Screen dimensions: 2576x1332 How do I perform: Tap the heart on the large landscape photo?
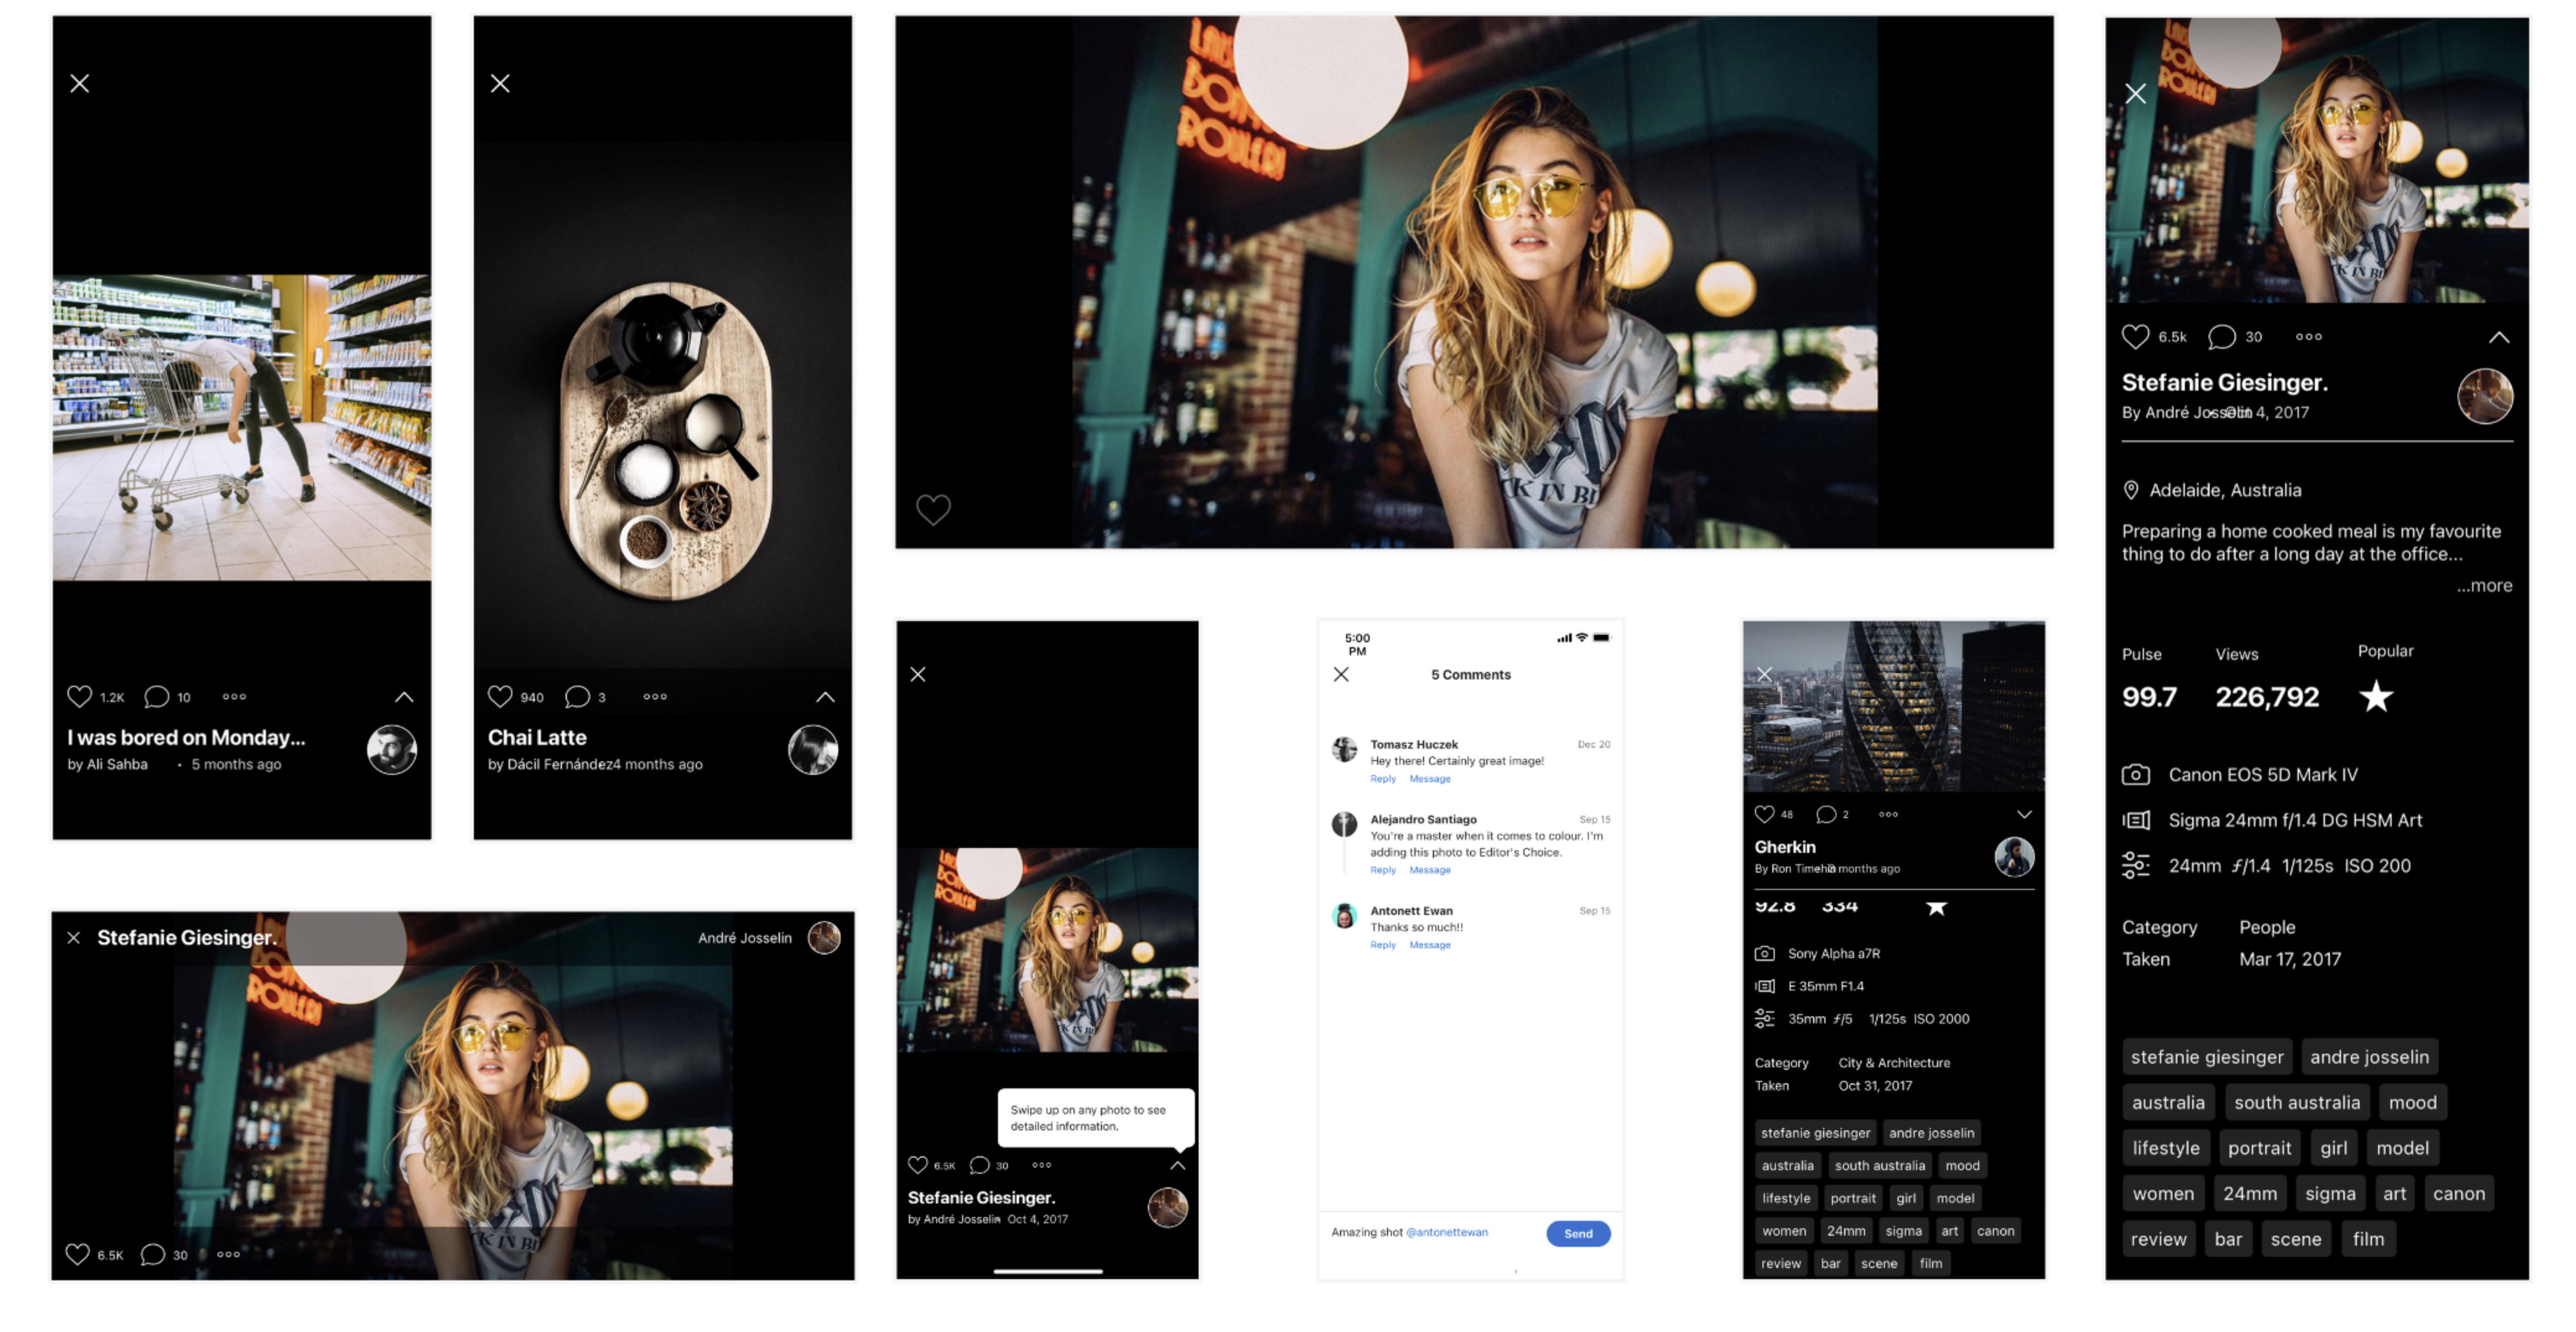point(933,510)
